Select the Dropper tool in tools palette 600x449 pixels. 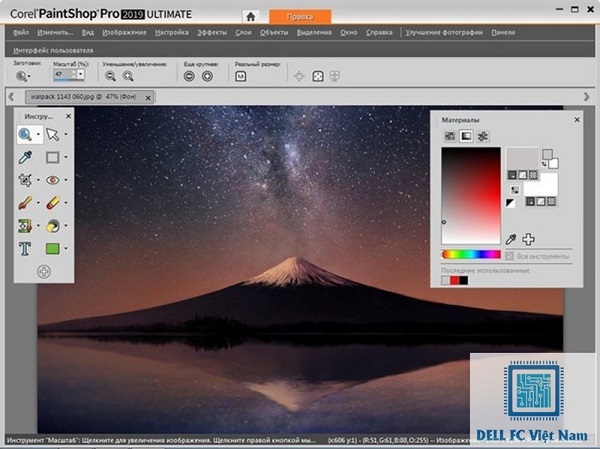(x=25, y=157)
